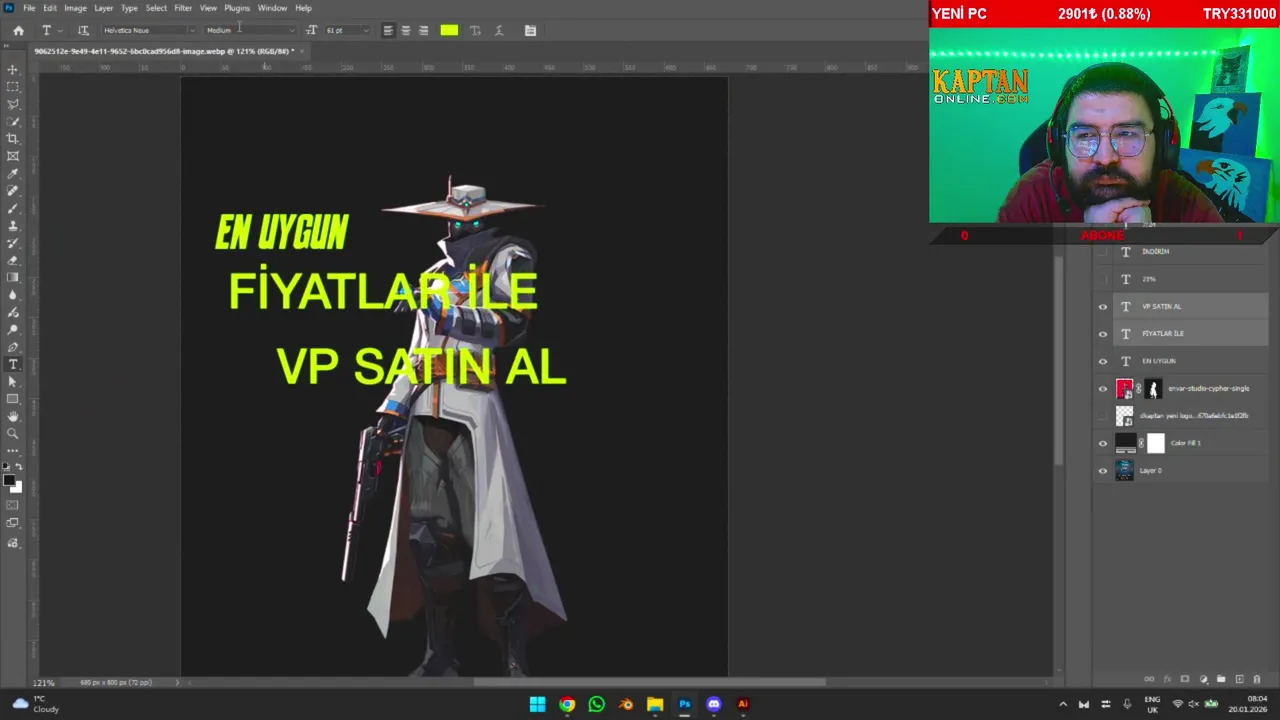Screen dimensions: 1280x720
Task: Open Windows Start menu
Action: coord(537,704)
